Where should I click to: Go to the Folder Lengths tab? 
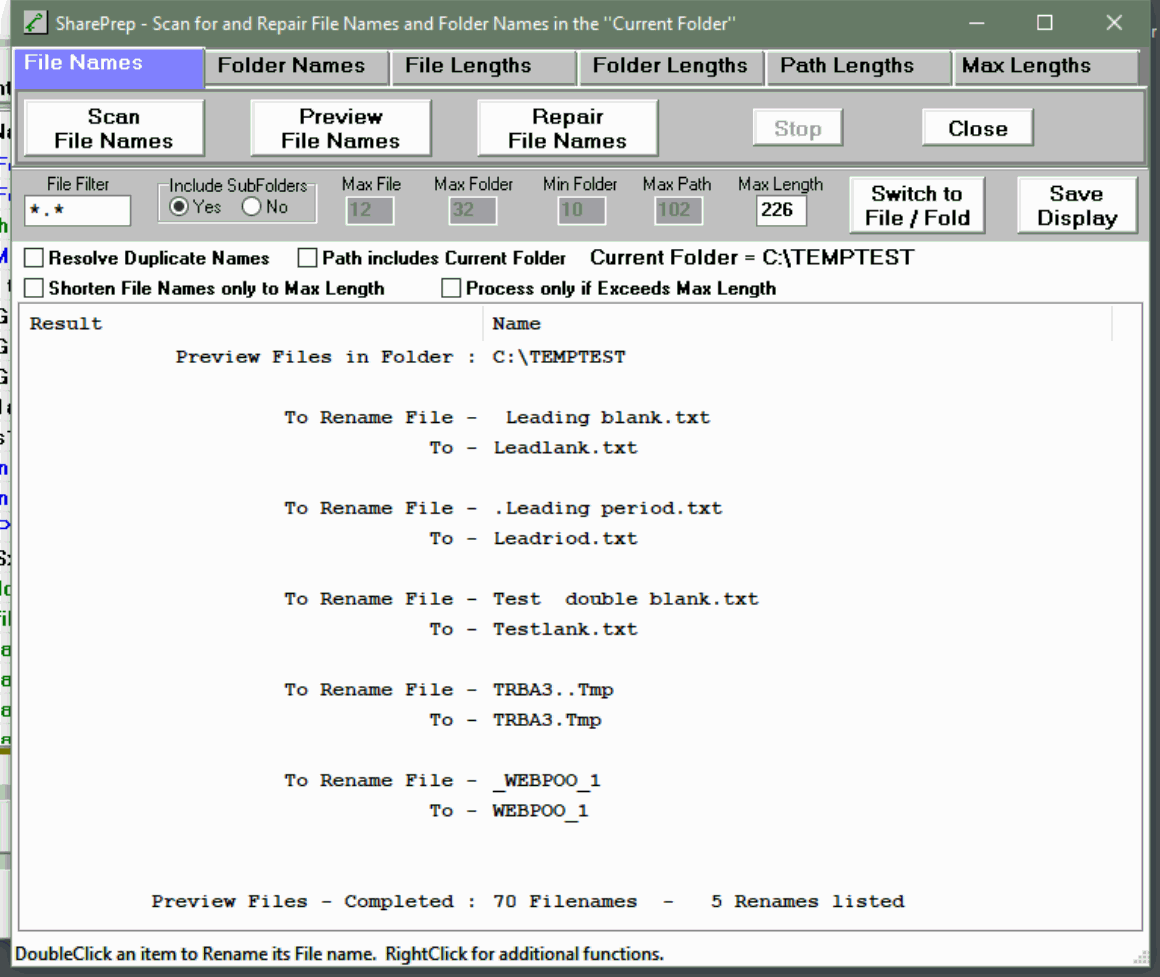pyautogui.click(x=672, y=67)
